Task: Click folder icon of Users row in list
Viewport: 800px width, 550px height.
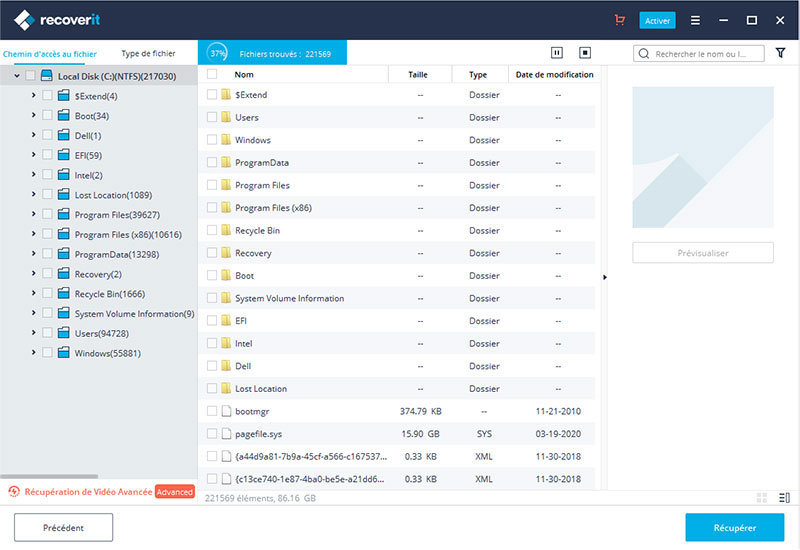Action: pyautogui.click(x=226, y=117)
